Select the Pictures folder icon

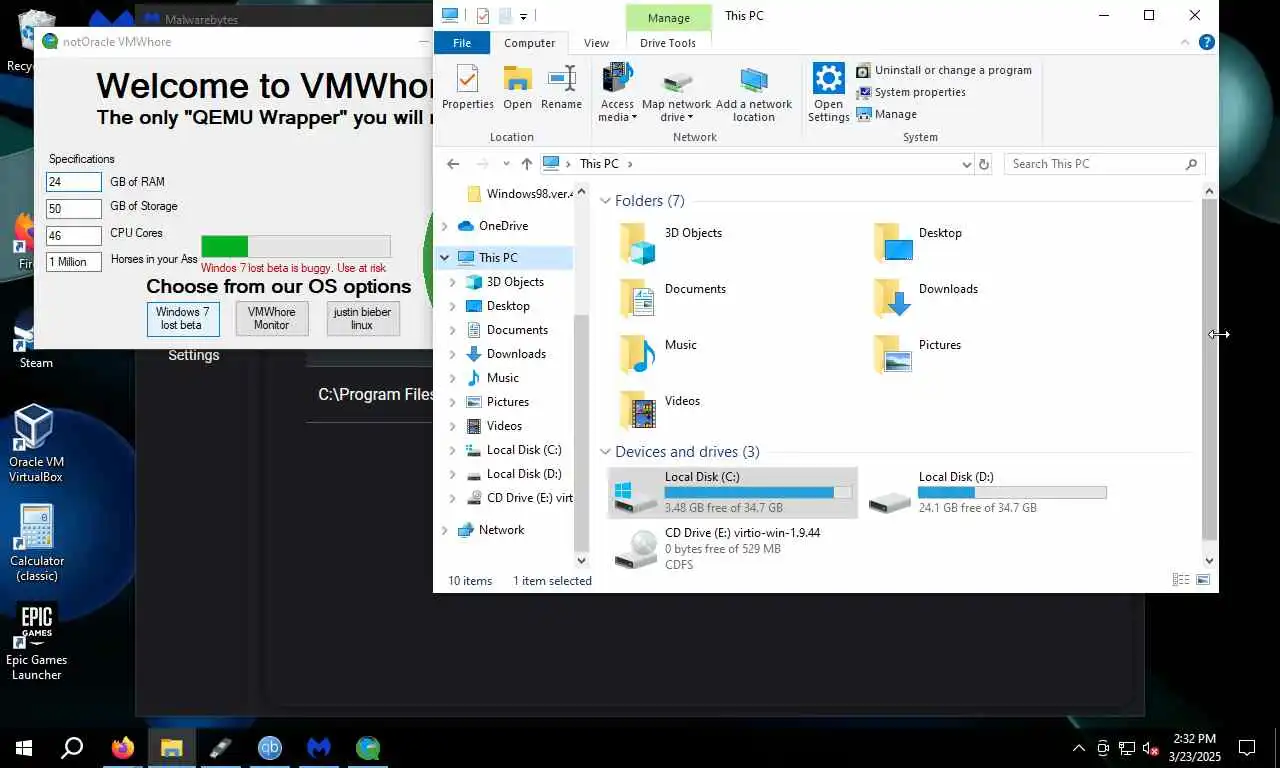[x=893, y=355]
